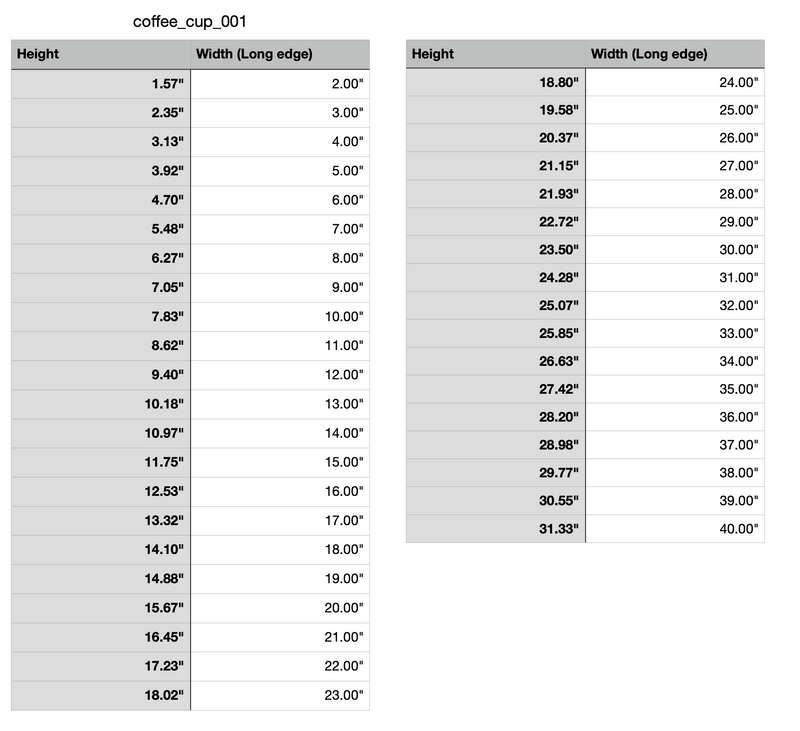Select the width cell 30.00"
The height and width of the screenshot is (731, 800).
click(675, 249)
